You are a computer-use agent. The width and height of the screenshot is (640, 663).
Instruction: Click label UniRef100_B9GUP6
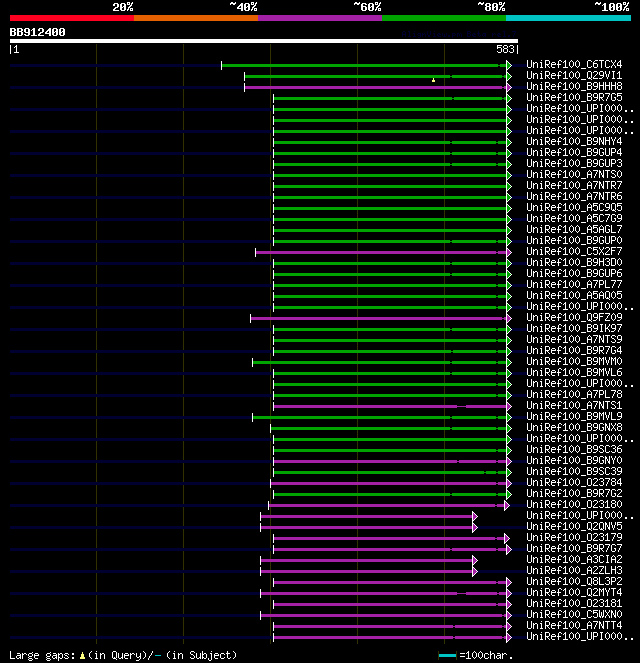[x=574, y=274]
